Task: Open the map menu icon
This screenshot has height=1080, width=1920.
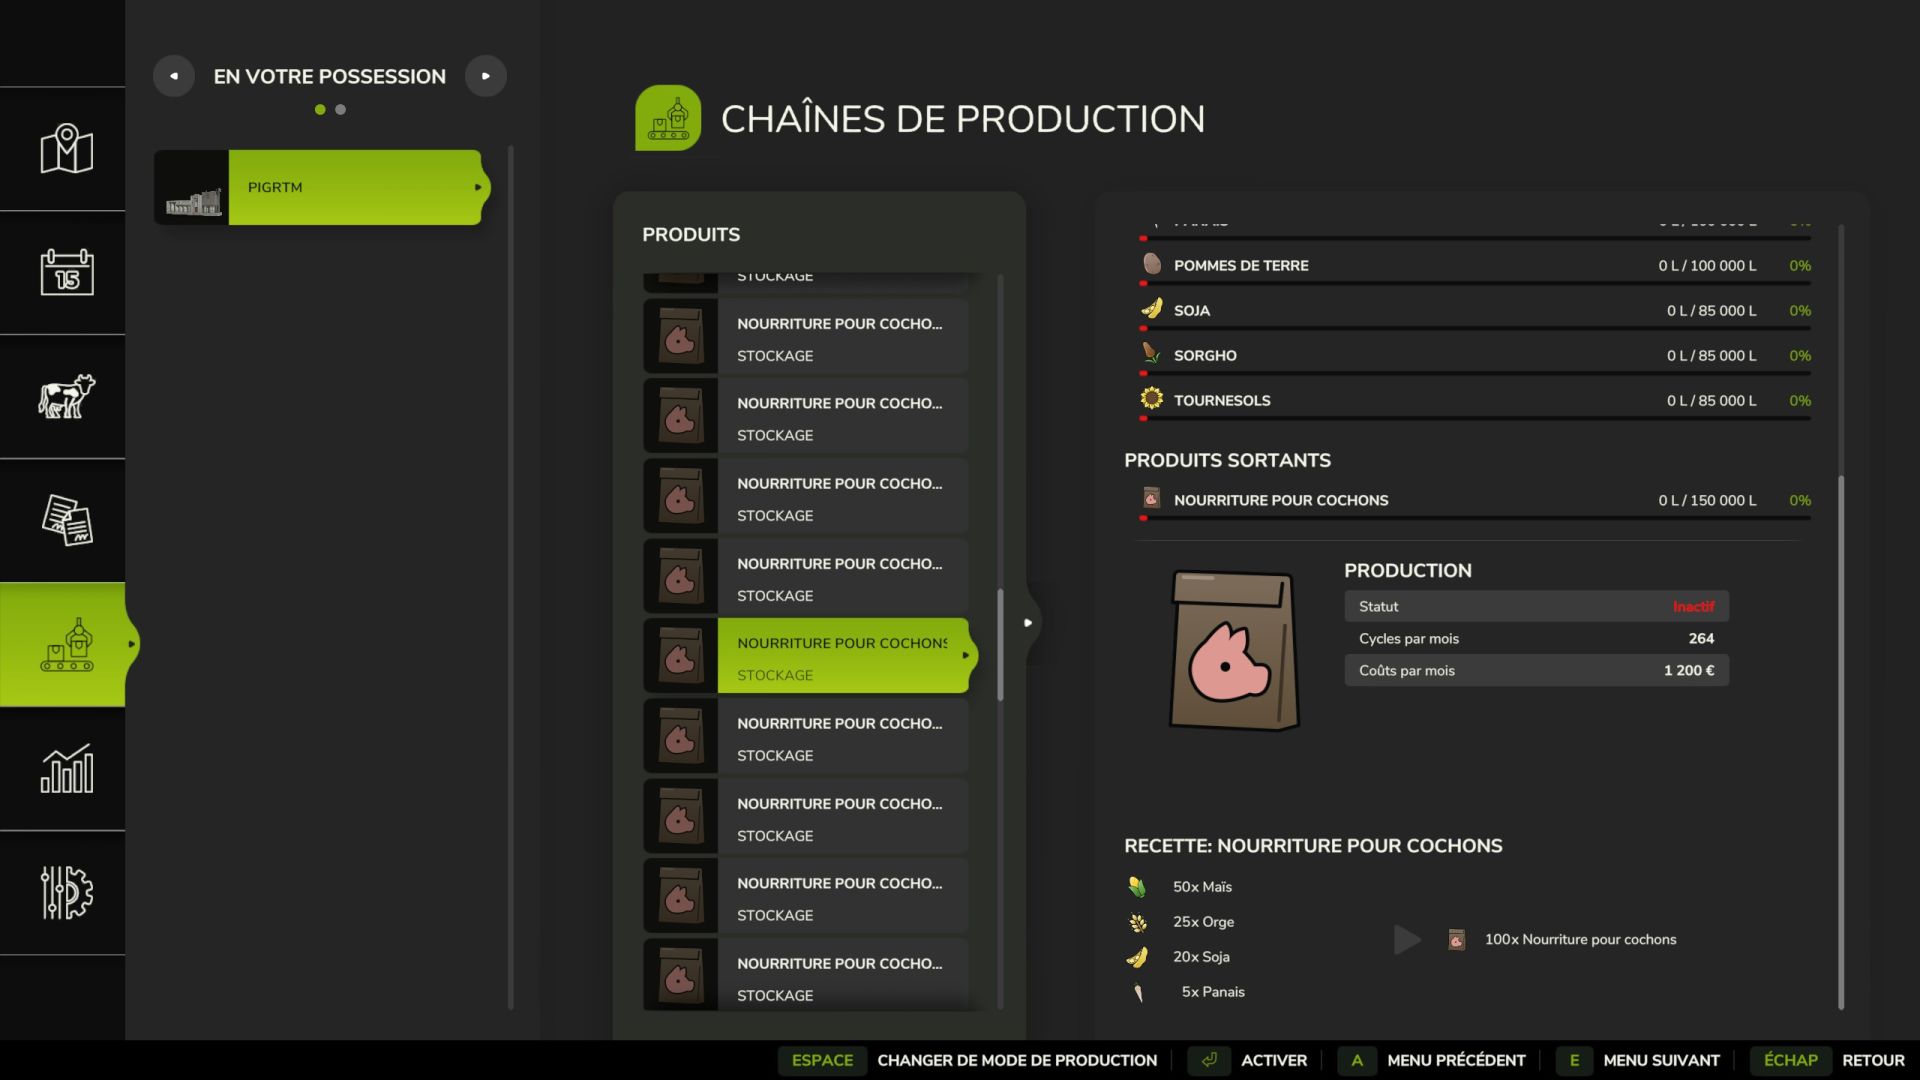Action: (66, 149)
